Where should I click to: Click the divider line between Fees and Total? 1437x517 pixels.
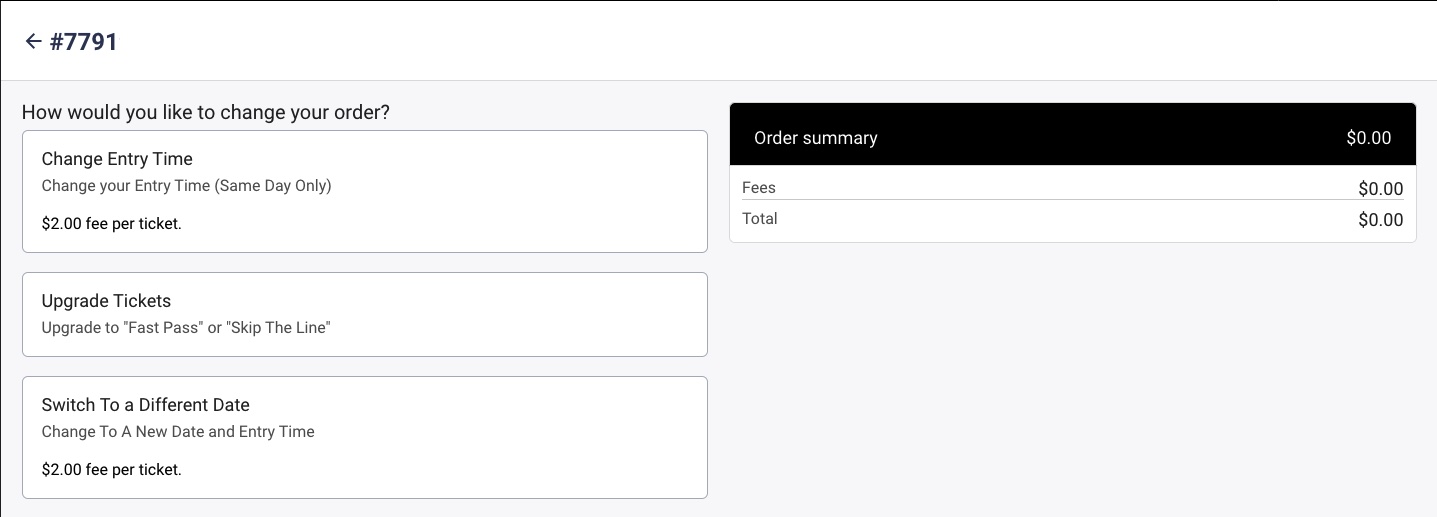[x=1072, y=200]
